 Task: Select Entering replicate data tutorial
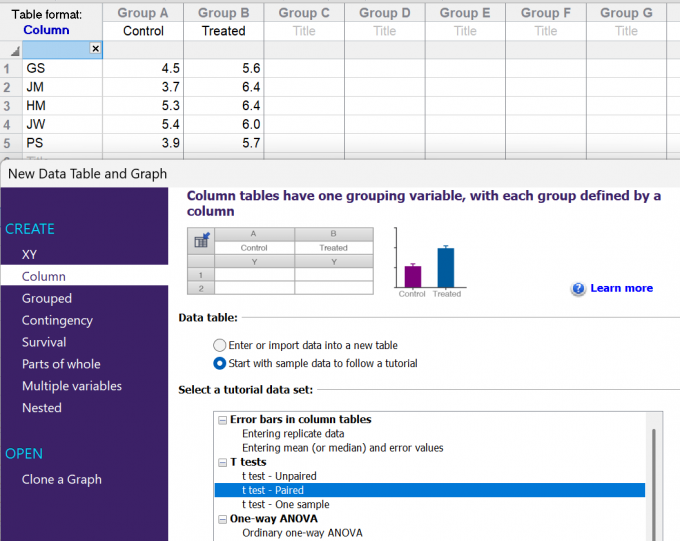(293, 434)
